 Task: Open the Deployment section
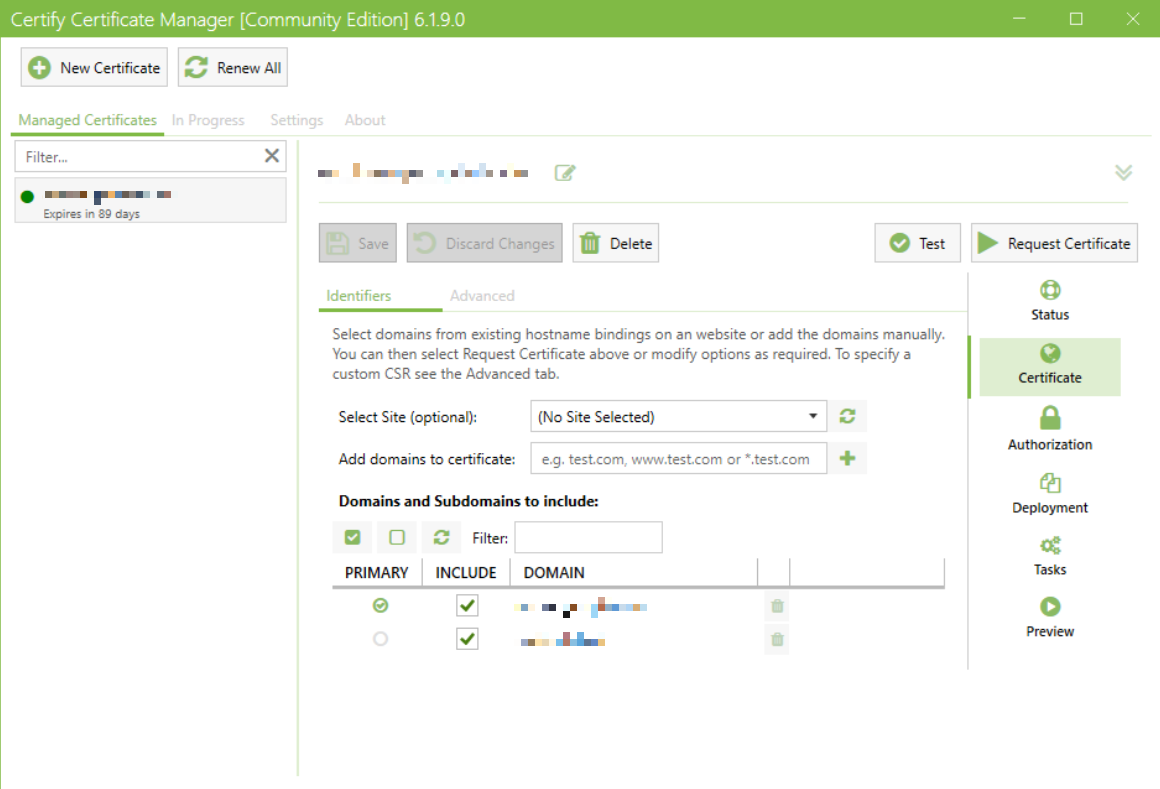(1050, 493)
